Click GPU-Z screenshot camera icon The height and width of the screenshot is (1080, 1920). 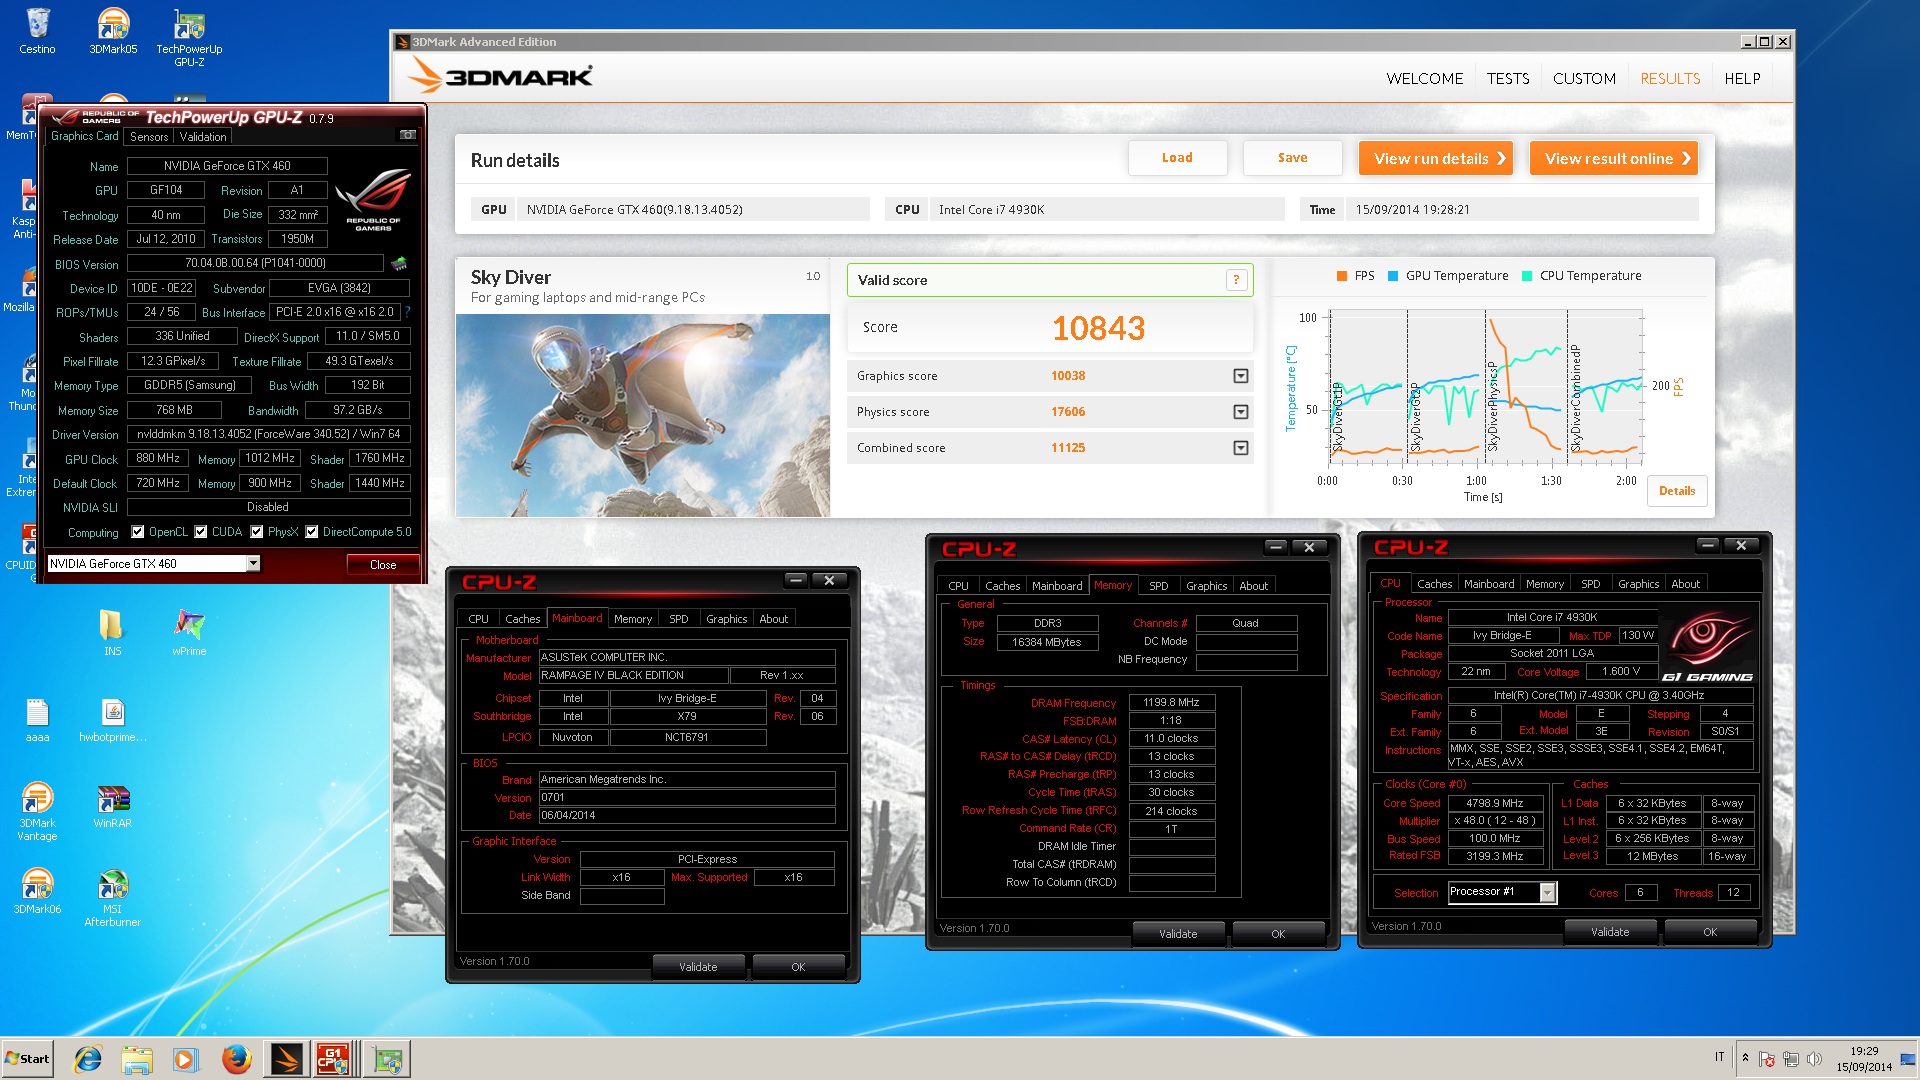(x=407, y=135)
